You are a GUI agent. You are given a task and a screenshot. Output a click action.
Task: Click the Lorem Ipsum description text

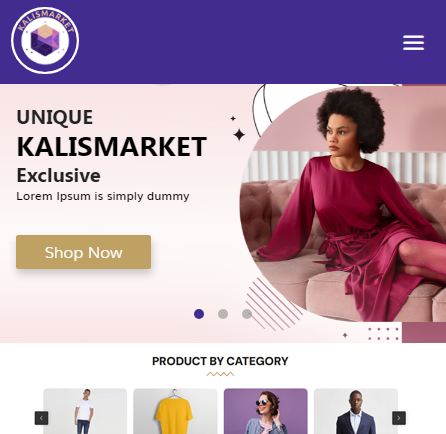(x=103, y=196)
